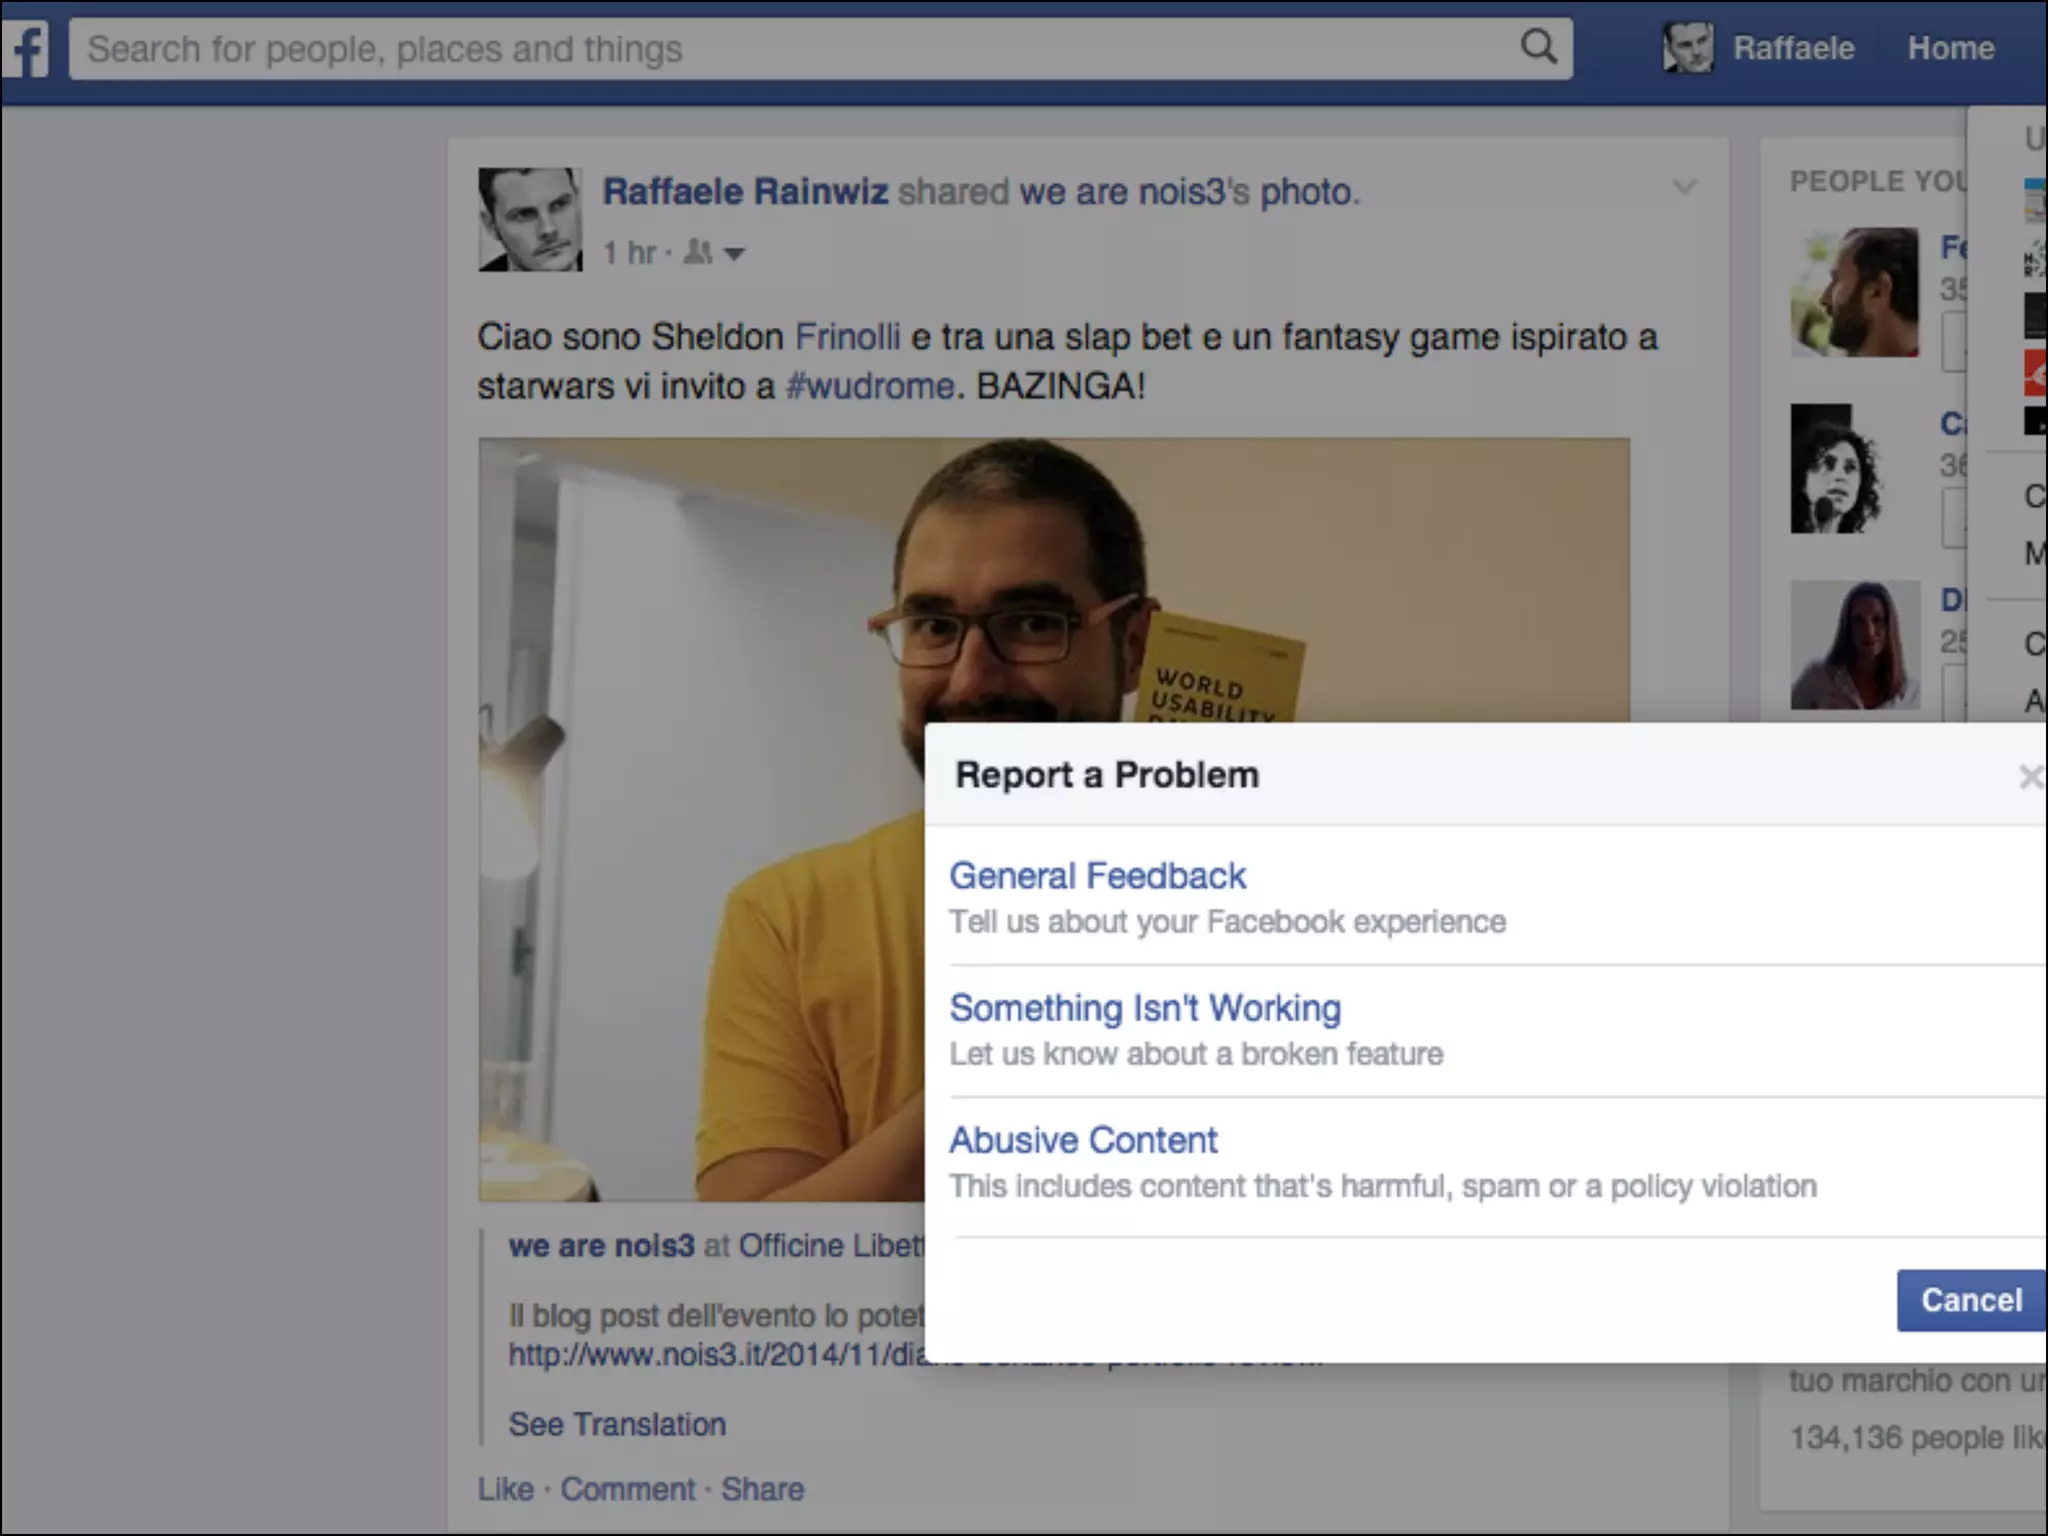Choose General Feedback option
This screenshot has height=1536, width=2048.
(x=1097, y=876)
